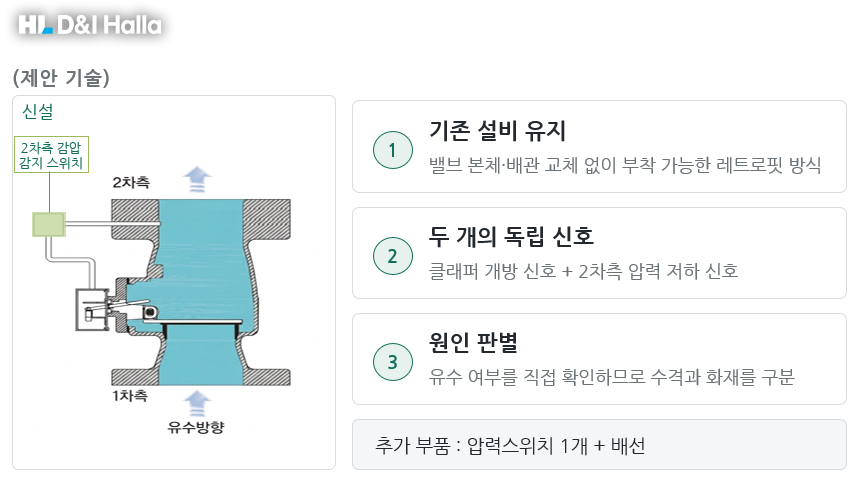The height and width of the screenshot is (498, 860).
Task: Select the 추가 부품 info box
Action: pyautogui.click(x=599, y=445)
